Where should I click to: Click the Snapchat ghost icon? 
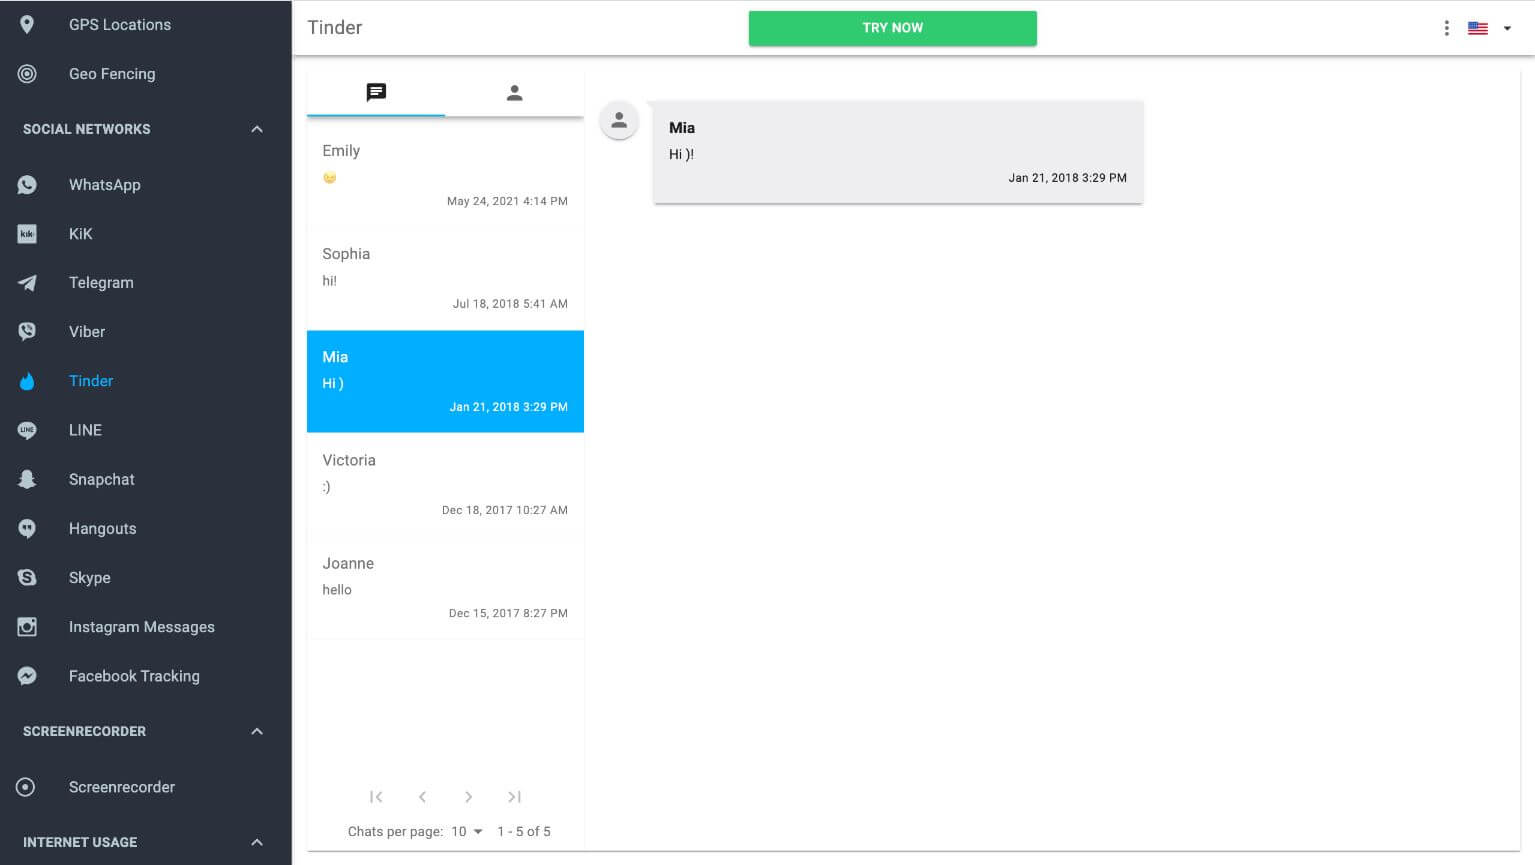[27, 479]
